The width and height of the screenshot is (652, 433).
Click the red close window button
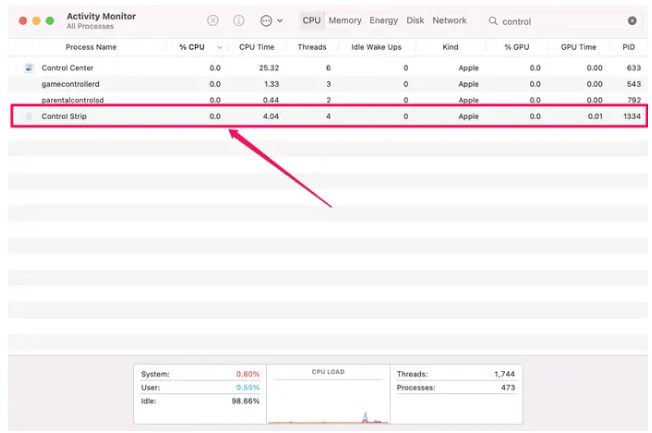[x=23, y=21]
